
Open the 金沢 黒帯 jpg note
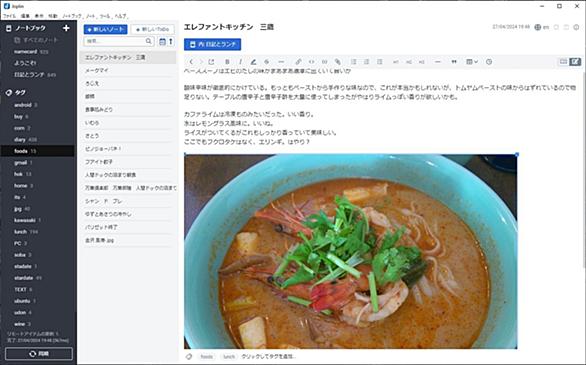[x=128, y=240]
